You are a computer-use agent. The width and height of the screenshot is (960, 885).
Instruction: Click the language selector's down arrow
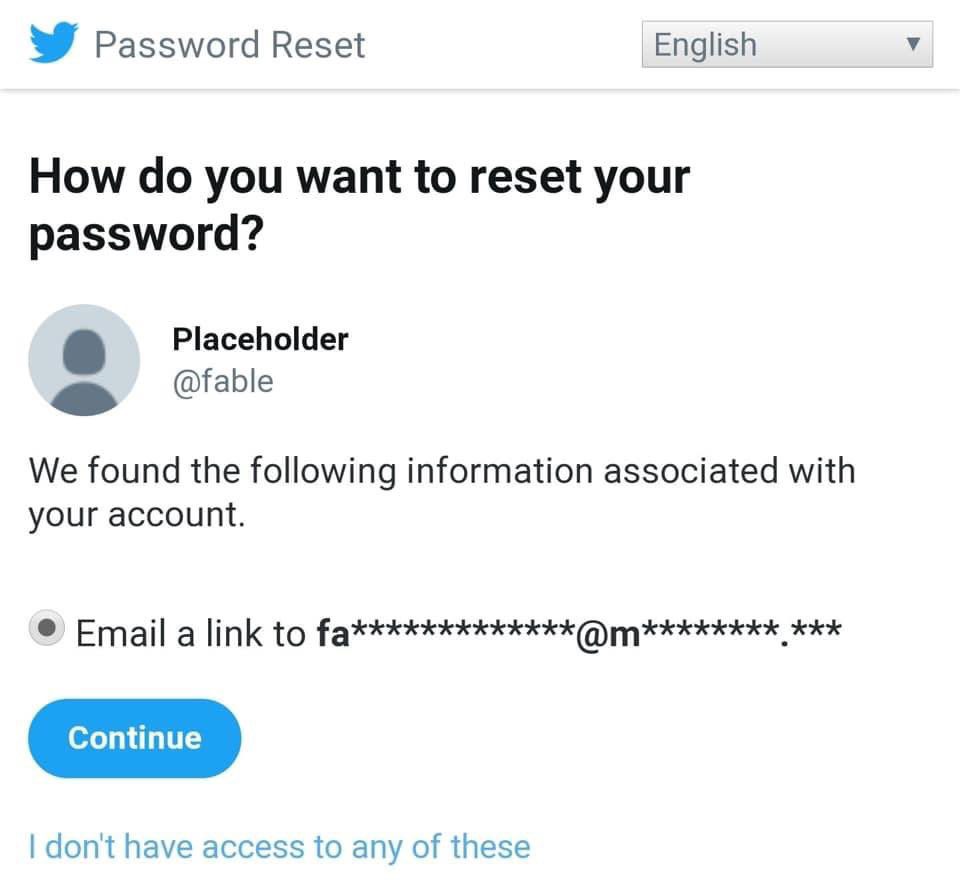[910, 46]
